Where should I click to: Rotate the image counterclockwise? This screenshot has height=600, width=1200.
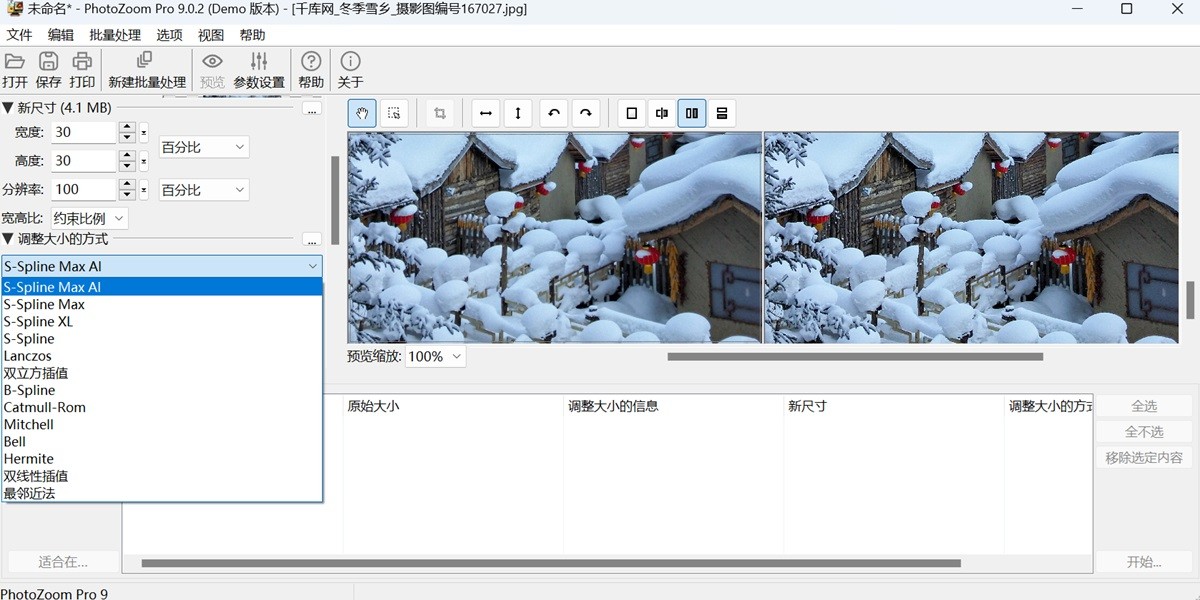point(553,113)
